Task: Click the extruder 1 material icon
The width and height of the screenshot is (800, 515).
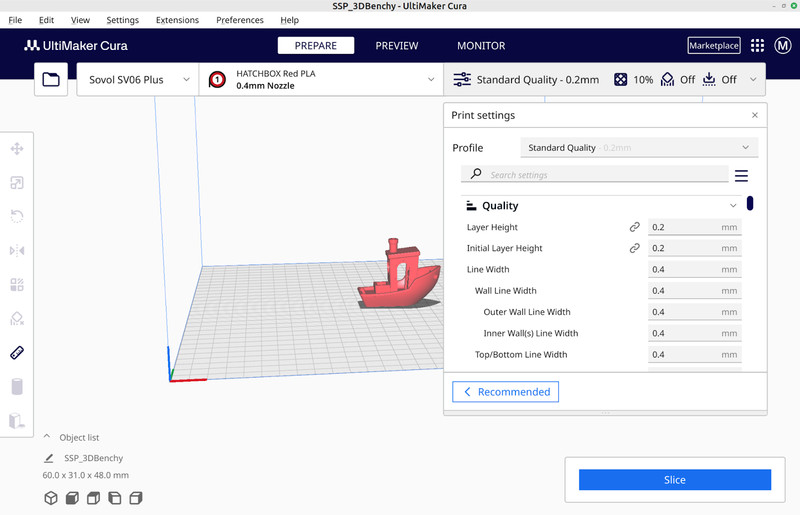Action: [217, 80]
